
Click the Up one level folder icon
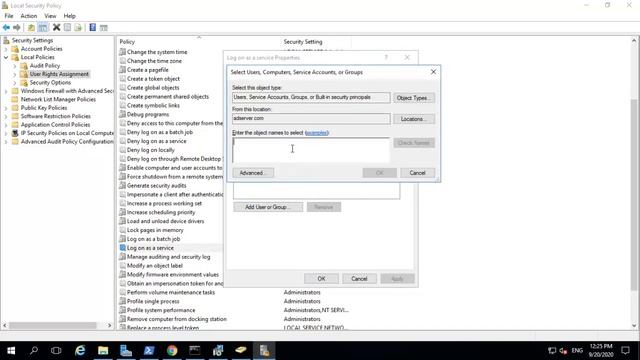click(x=31, y=27)
